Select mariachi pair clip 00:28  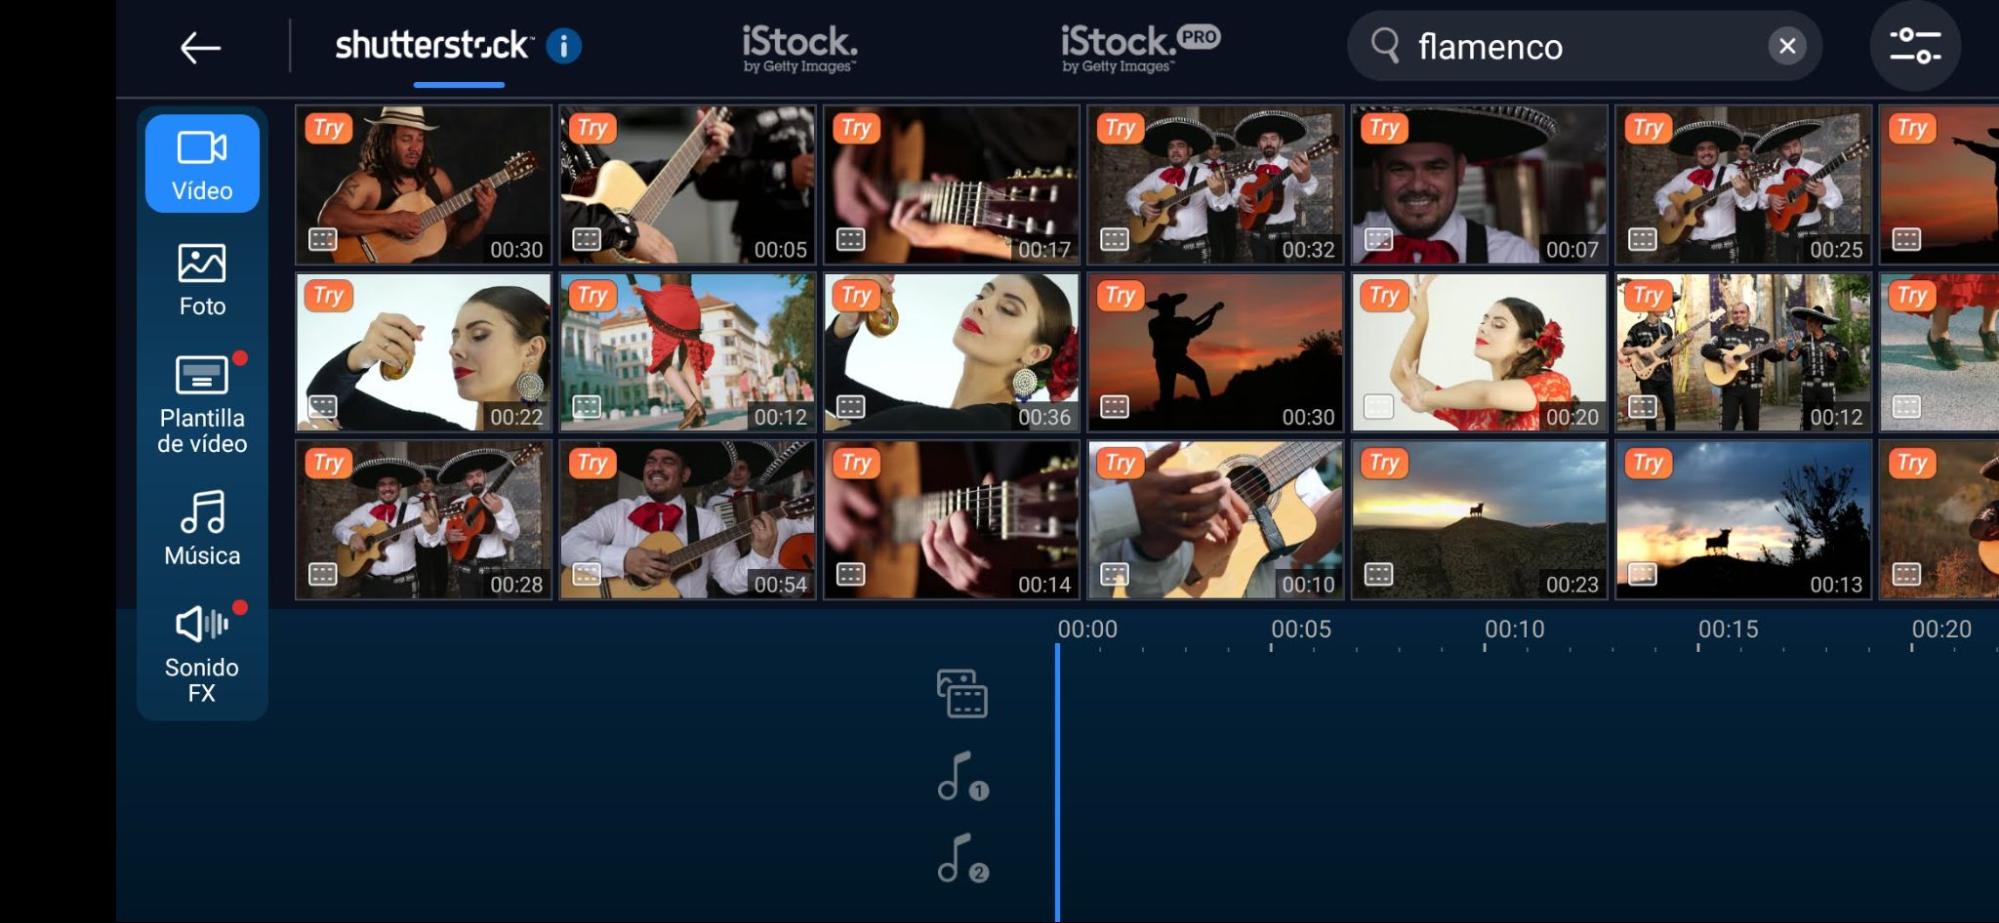[424, 520]
